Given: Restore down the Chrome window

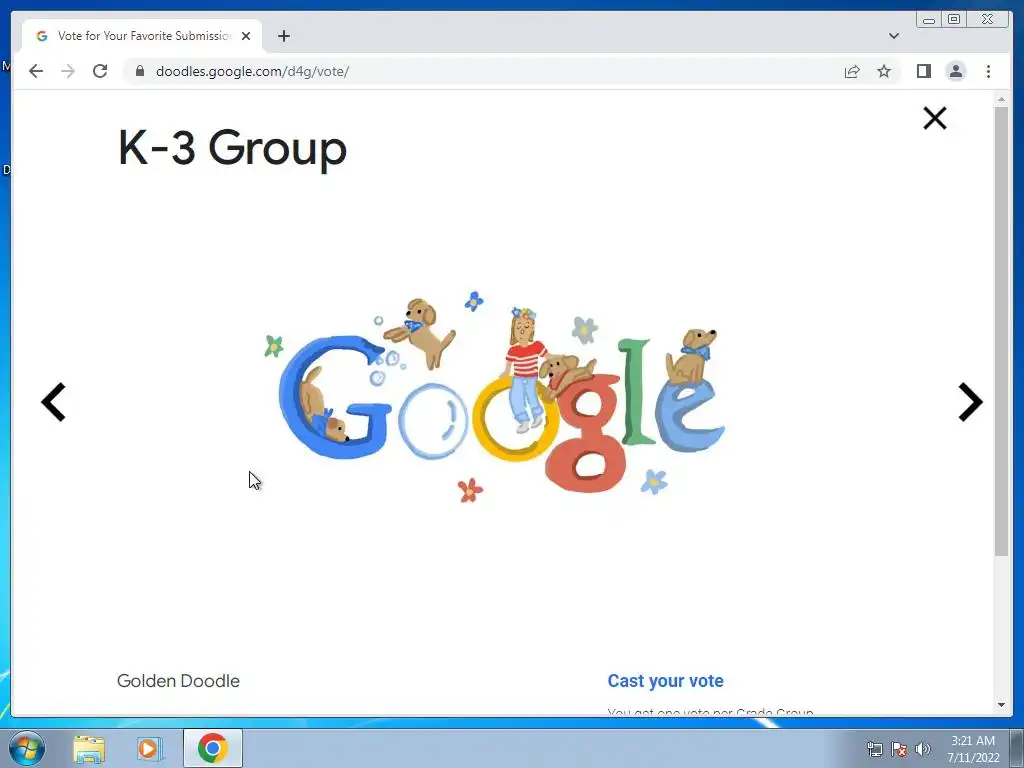Looking at the screenshot, I should point(954,20).
